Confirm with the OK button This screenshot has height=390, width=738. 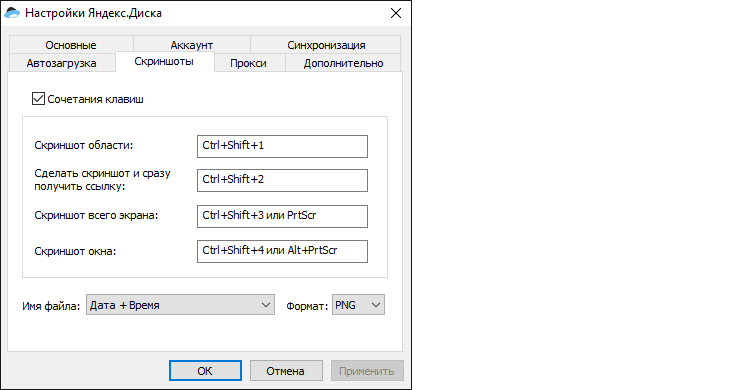205,371
